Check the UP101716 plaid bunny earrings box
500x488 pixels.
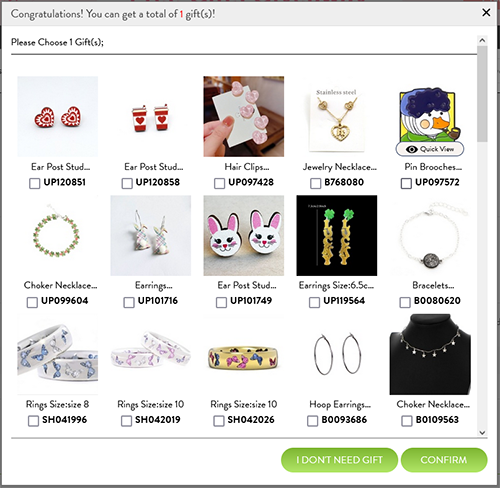click(129, 302)
